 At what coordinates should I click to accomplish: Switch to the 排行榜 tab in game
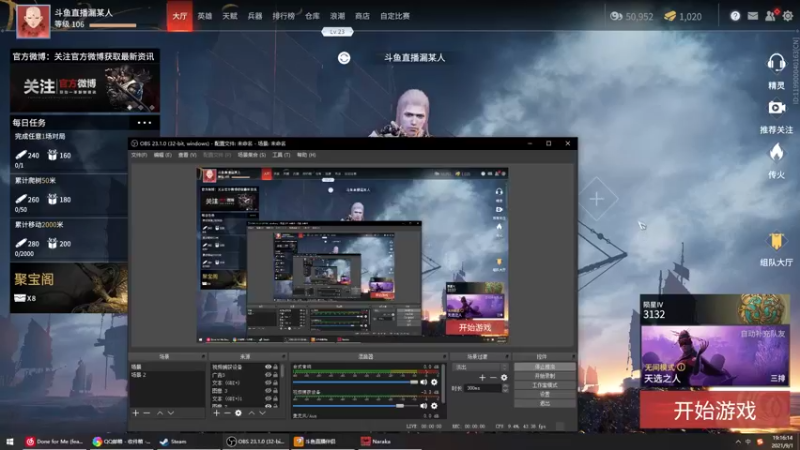(x=283, y=16)
